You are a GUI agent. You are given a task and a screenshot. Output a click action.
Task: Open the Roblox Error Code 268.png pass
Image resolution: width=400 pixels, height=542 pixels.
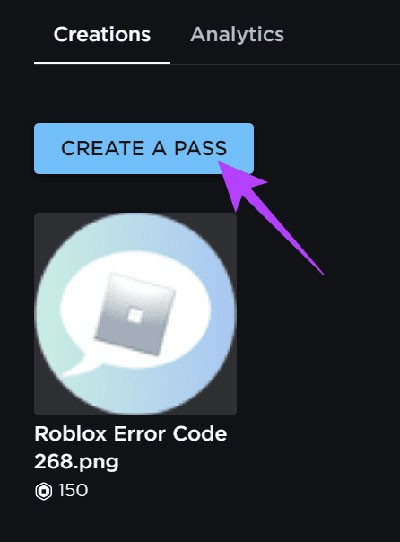pos(131,447)
